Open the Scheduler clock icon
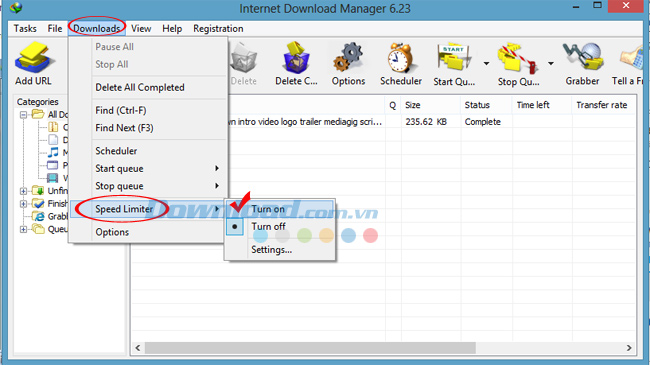 [400, 58]
